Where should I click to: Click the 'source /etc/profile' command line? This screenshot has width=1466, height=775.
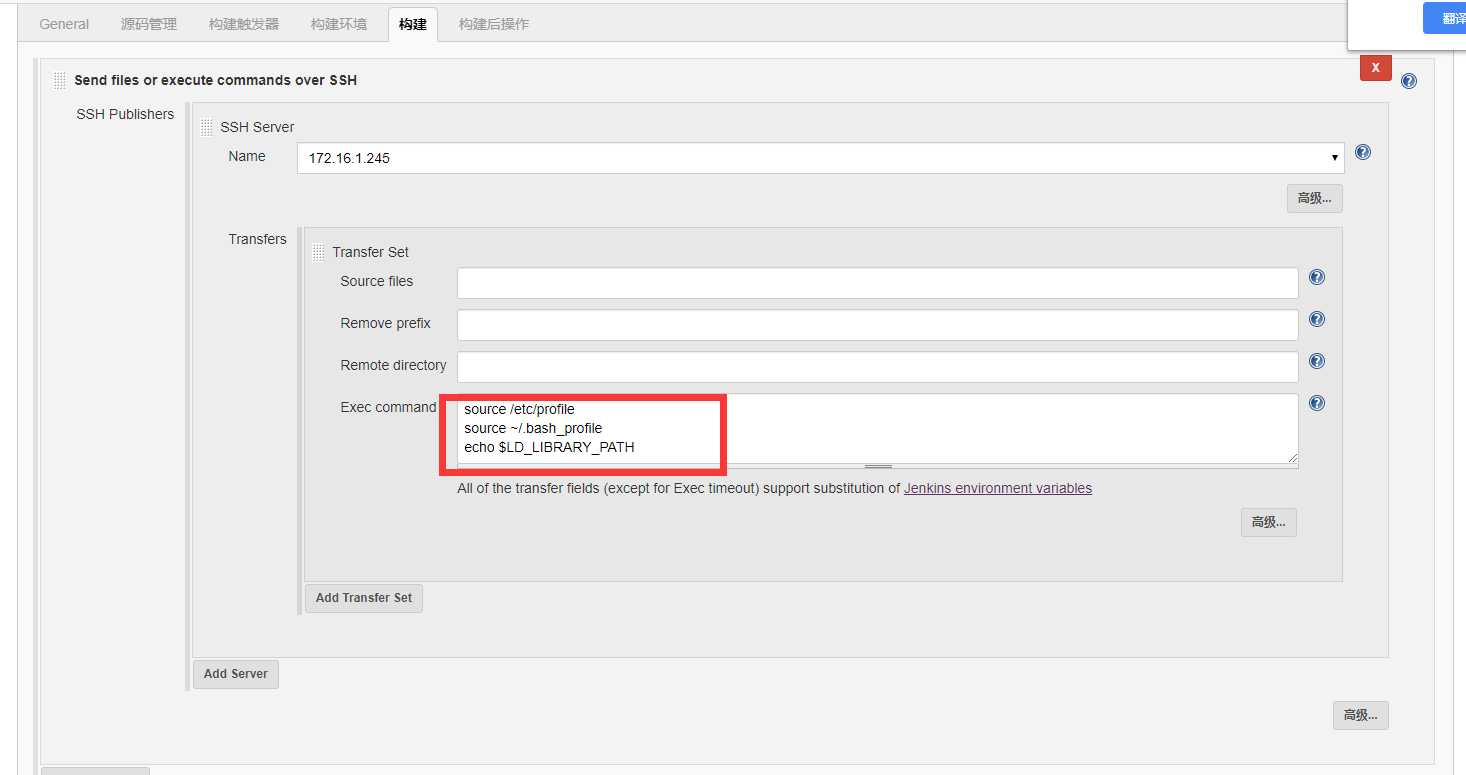click(x=519, y=409)
